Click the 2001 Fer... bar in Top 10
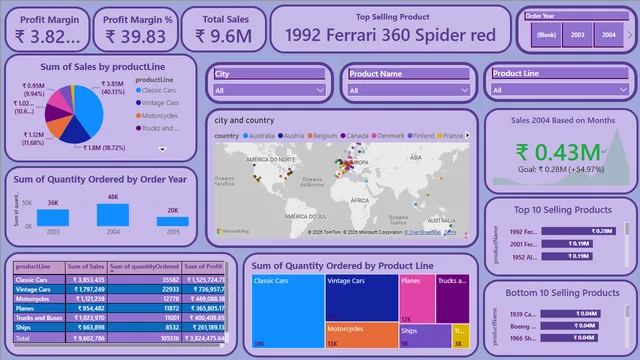This screenshot has width=640, height=360. (x=567, y=244)
